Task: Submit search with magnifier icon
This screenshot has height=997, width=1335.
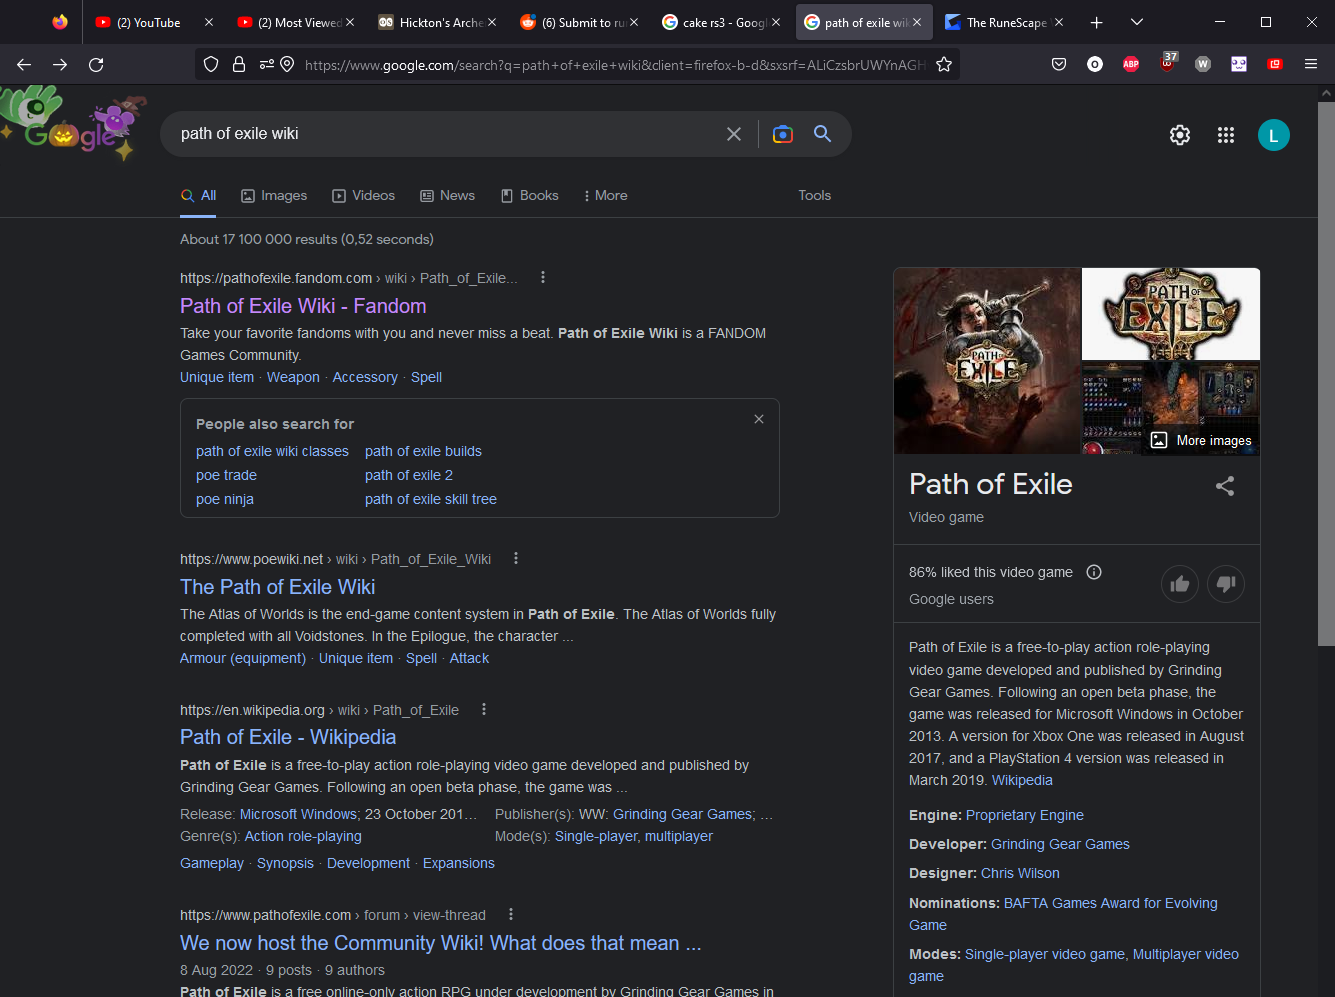Action: point(823,134)
